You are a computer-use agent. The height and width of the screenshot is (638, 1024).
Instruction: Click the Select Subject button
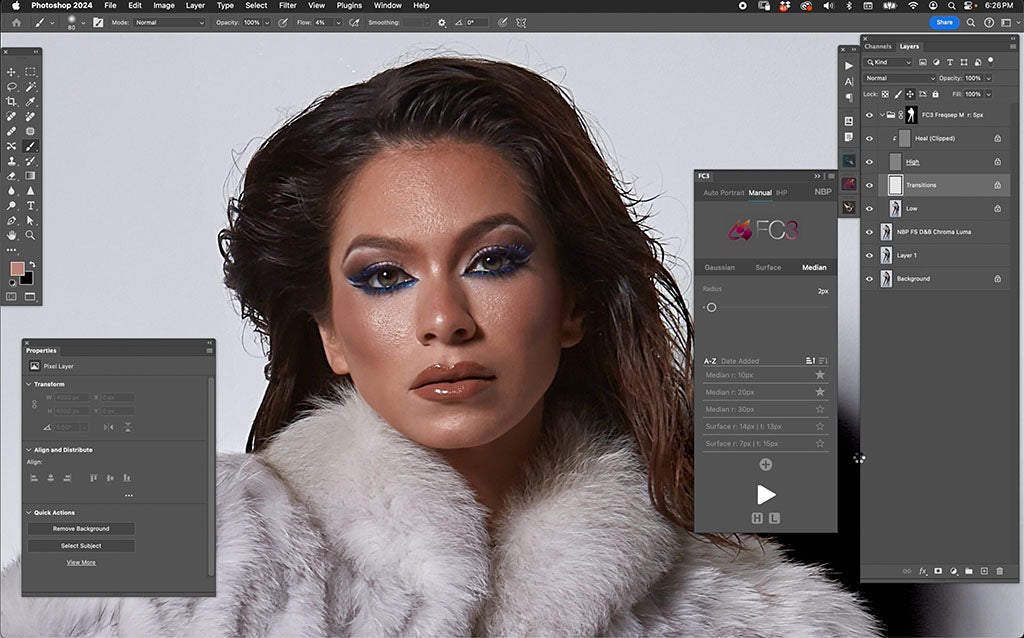(80, 545)
